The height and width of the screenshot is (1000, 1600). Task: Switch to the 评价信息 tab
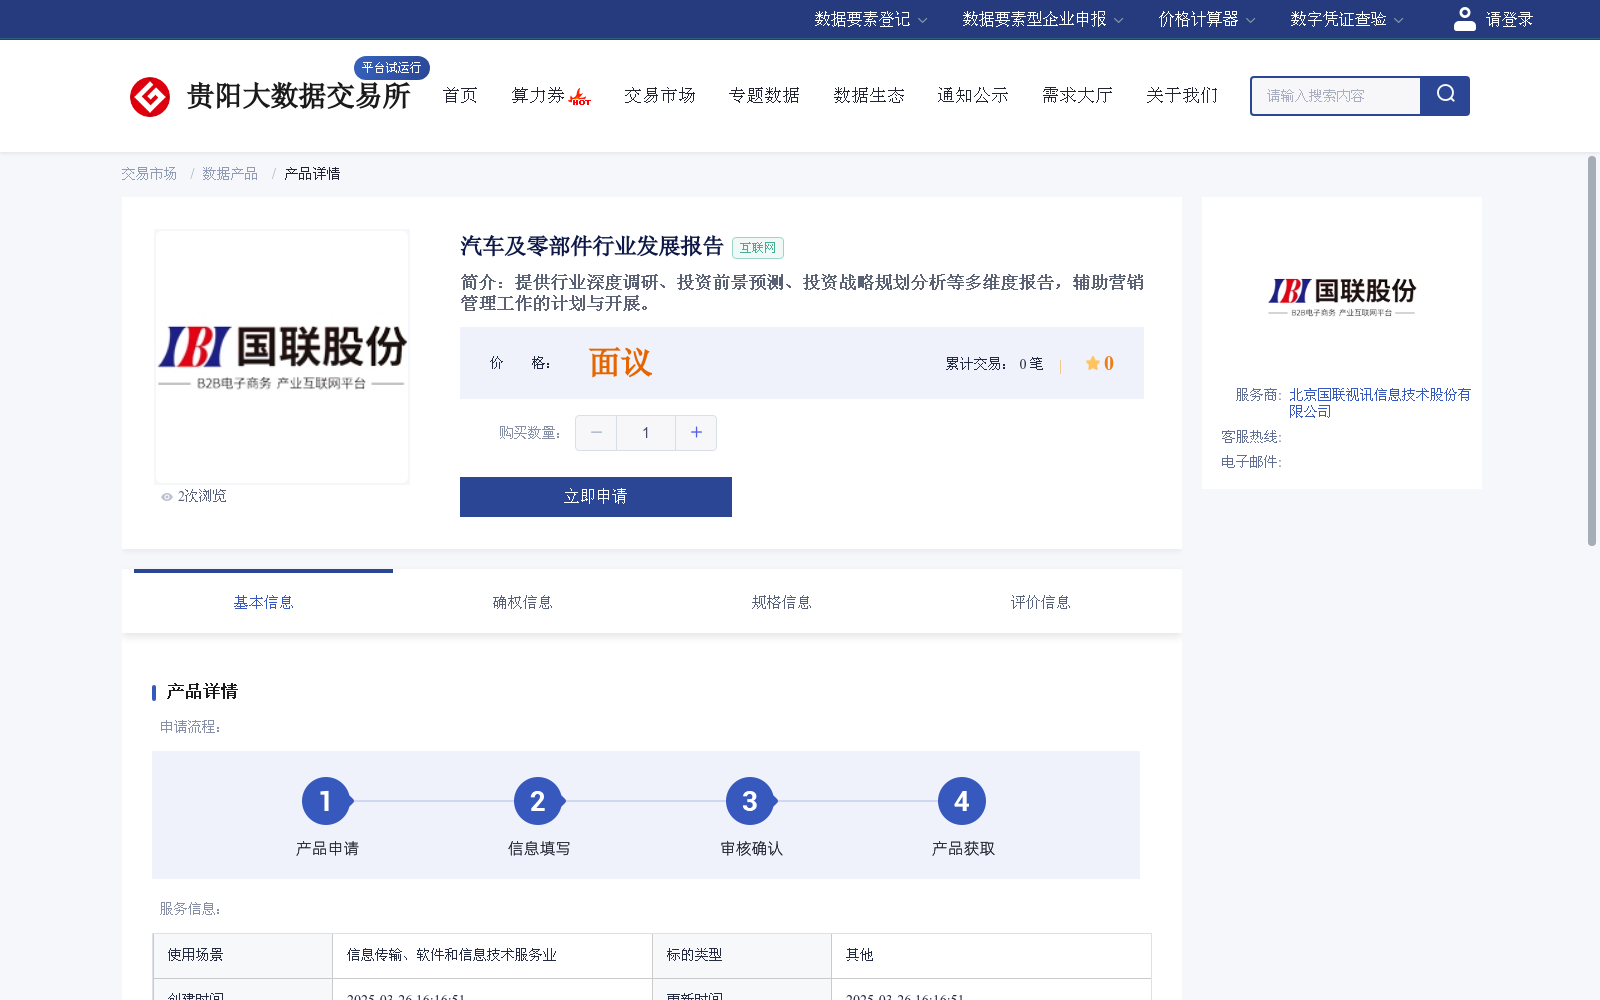tap(1040, 602)
